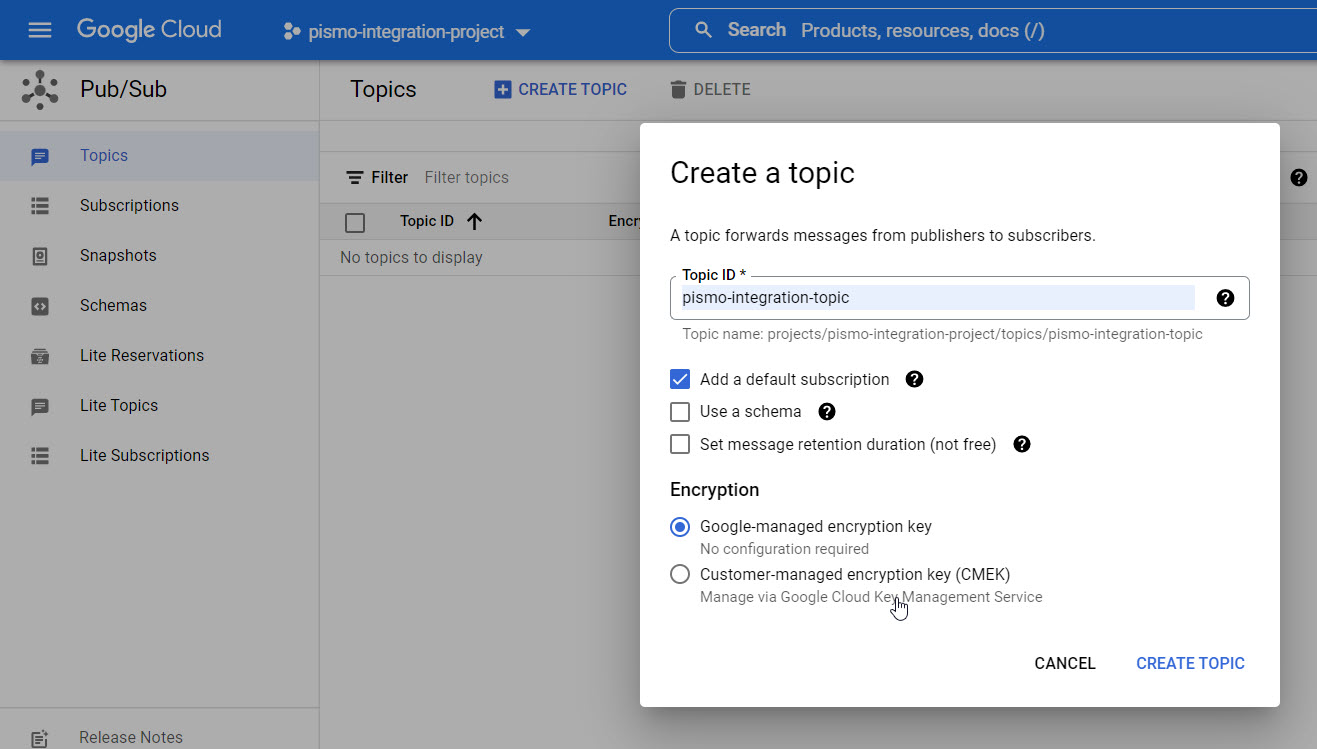Screen dimensions: 1317x749
Task: Click CREATE TOPIC button in the dialog
Action: click(x=1190, y=664)
